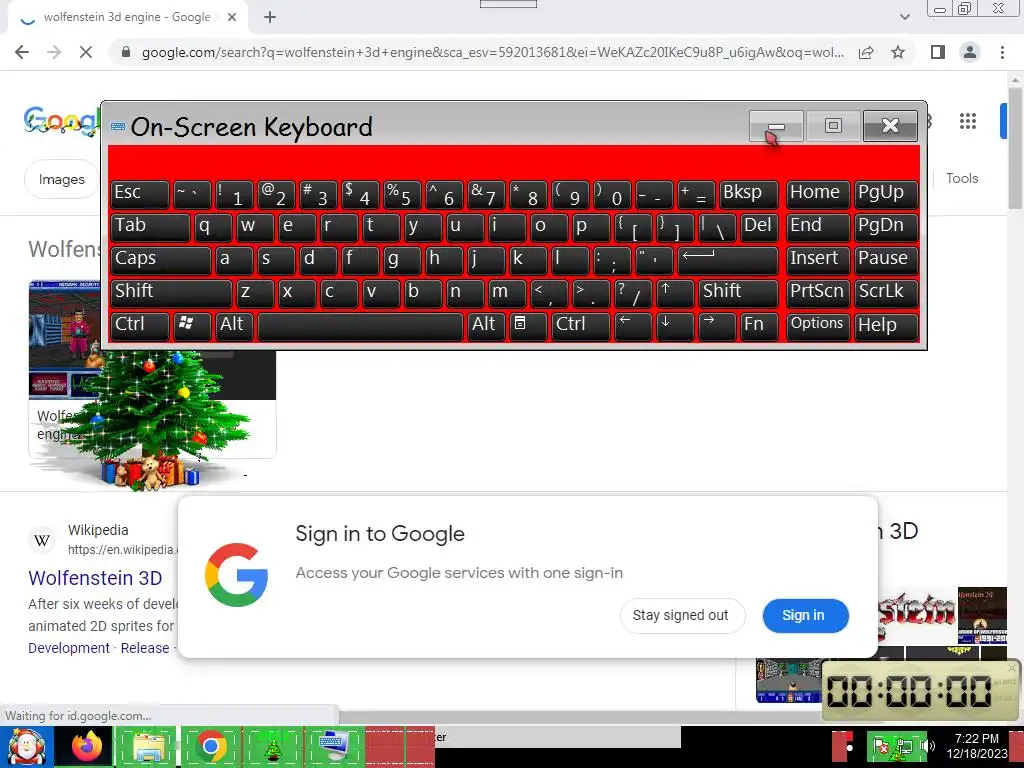Click the Help key on on-screen keyboard

tap(886, 325)
